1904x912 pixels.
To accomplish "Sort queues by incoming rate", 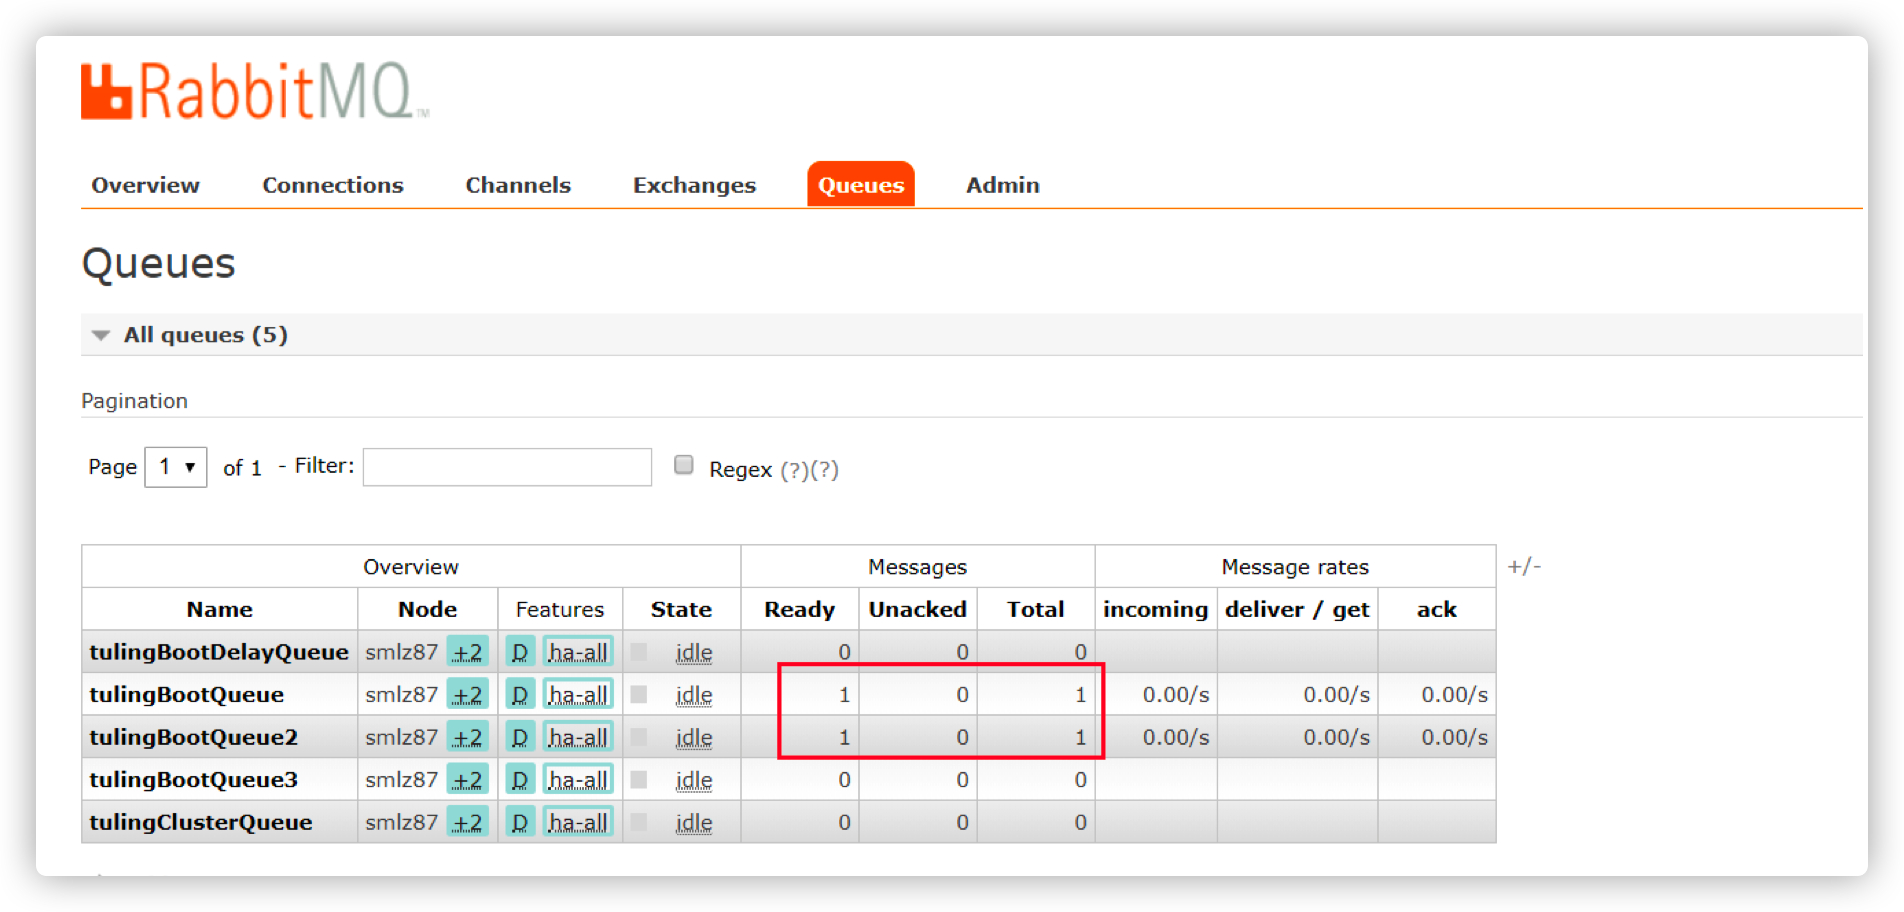I will pos(1156,609).
